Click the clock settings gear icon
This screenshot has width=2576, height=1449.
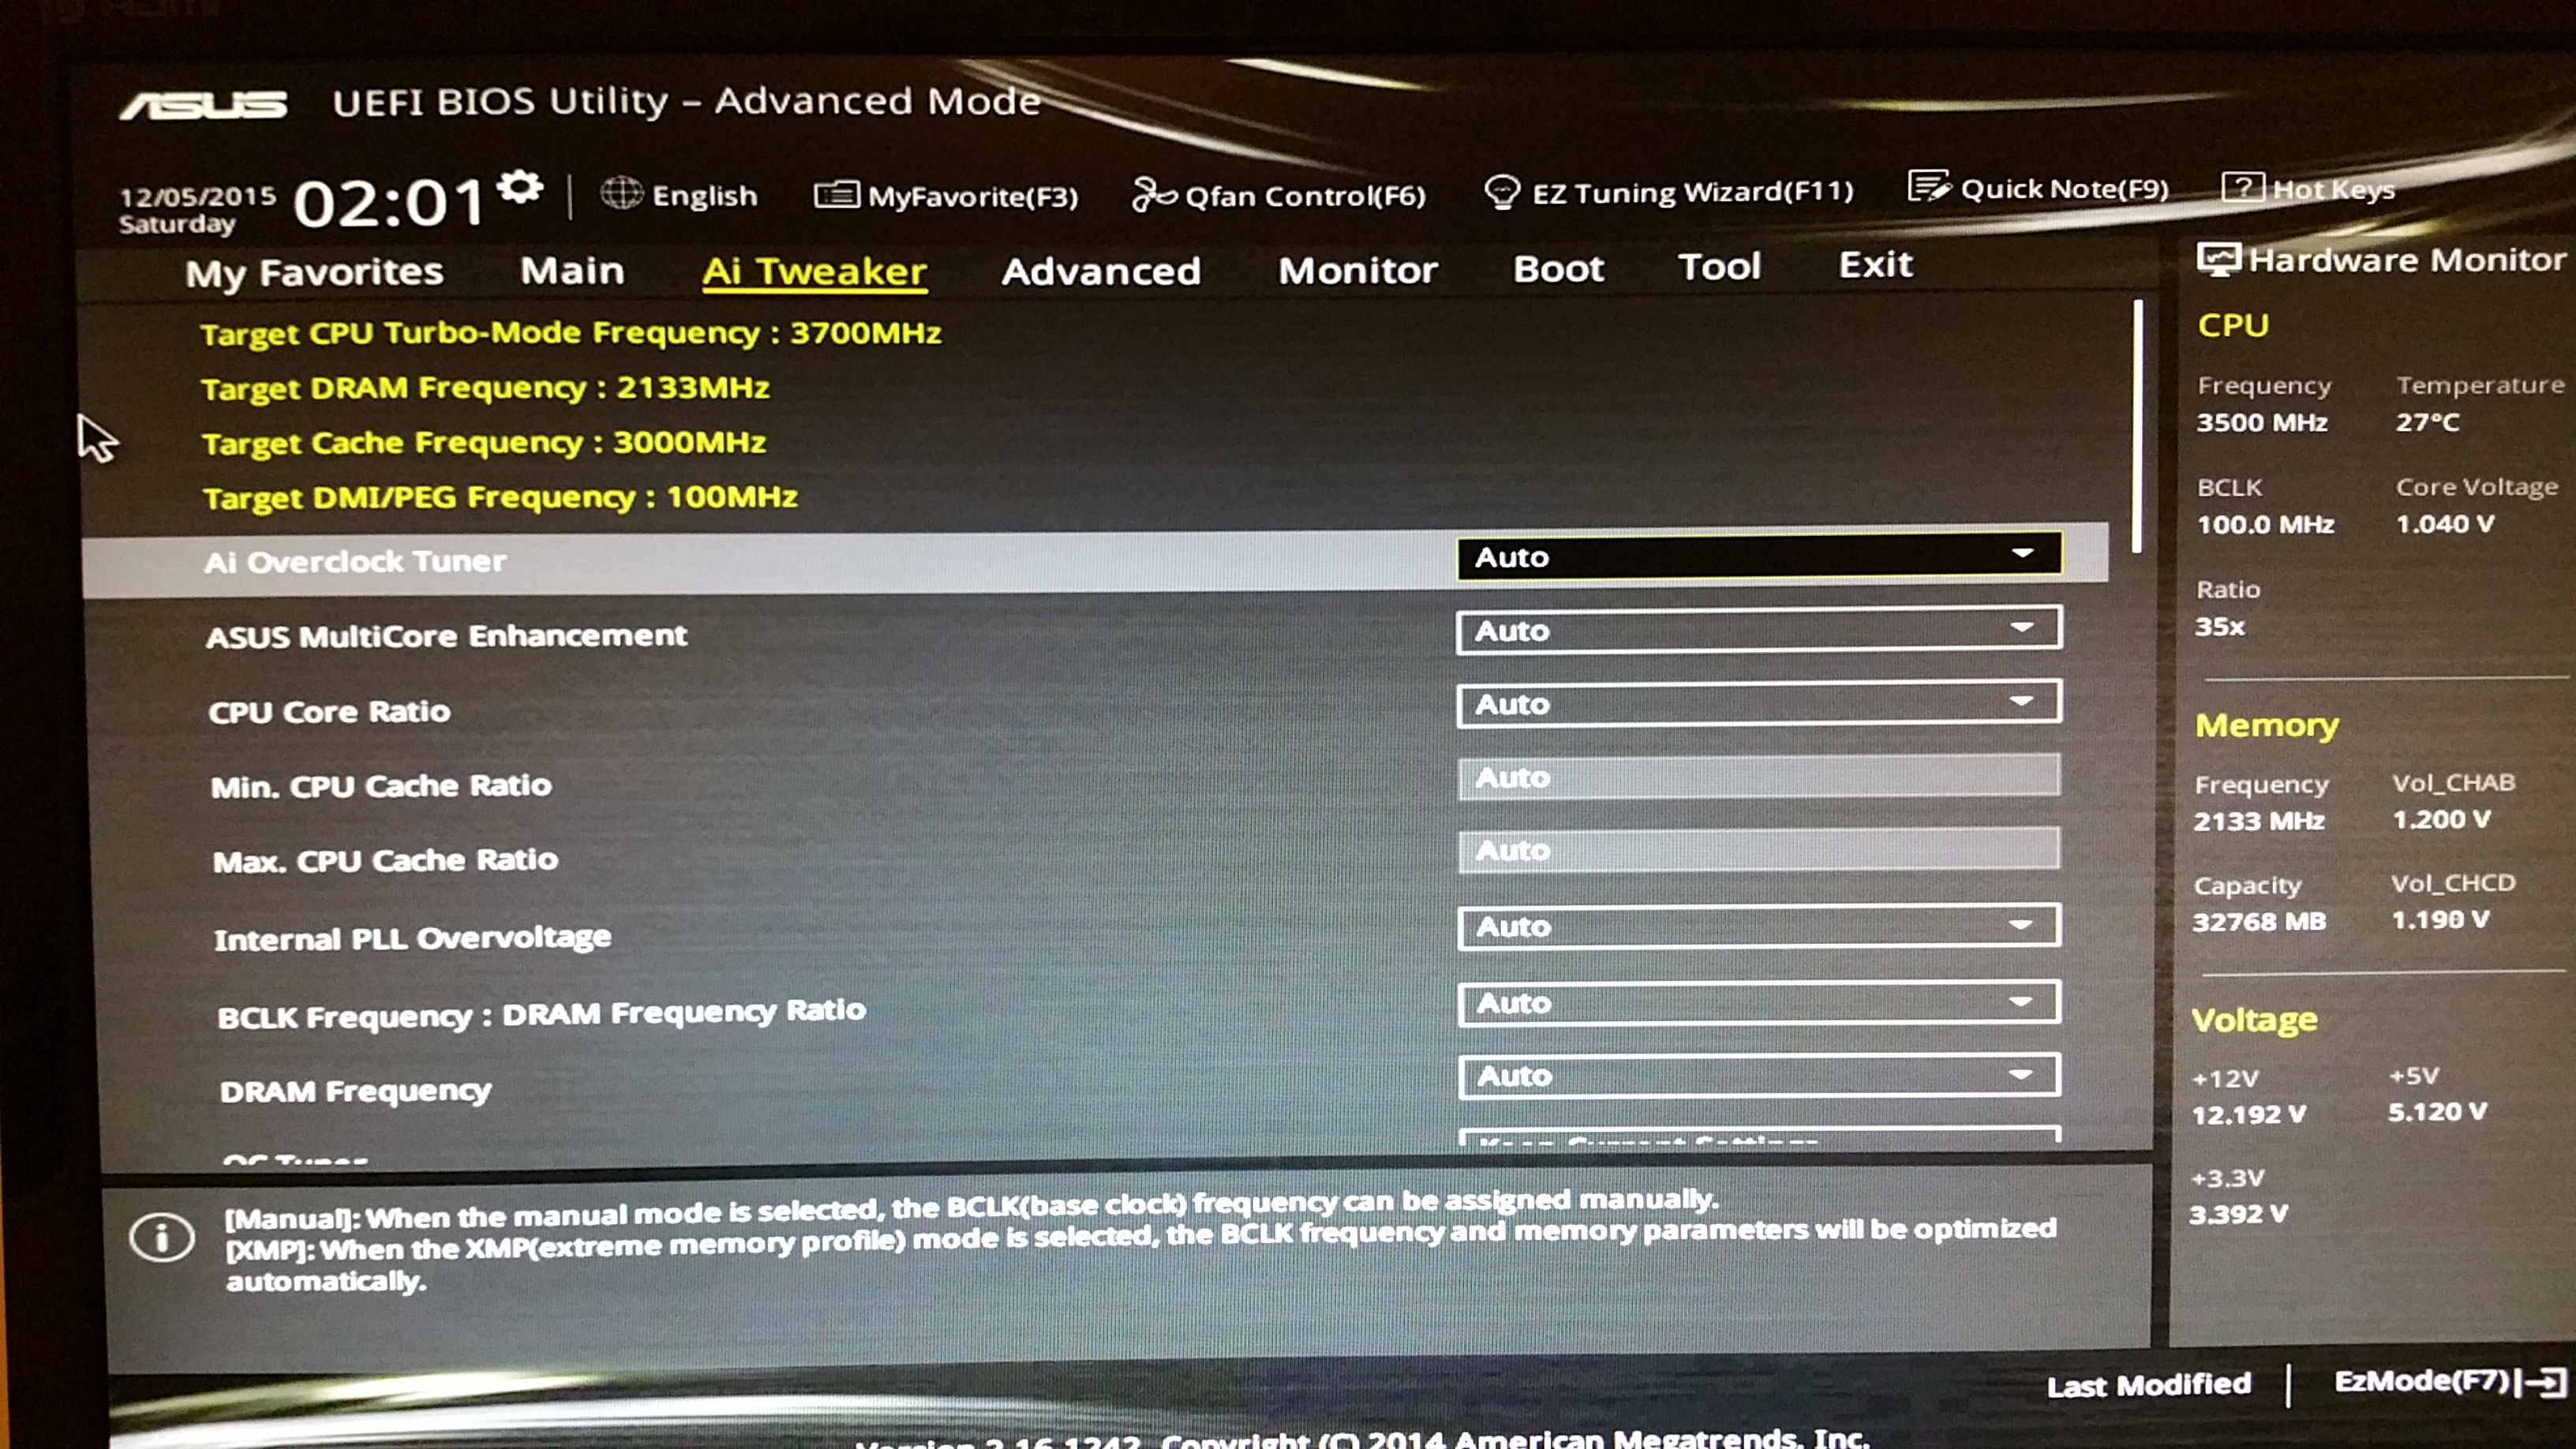coord(520,186)
